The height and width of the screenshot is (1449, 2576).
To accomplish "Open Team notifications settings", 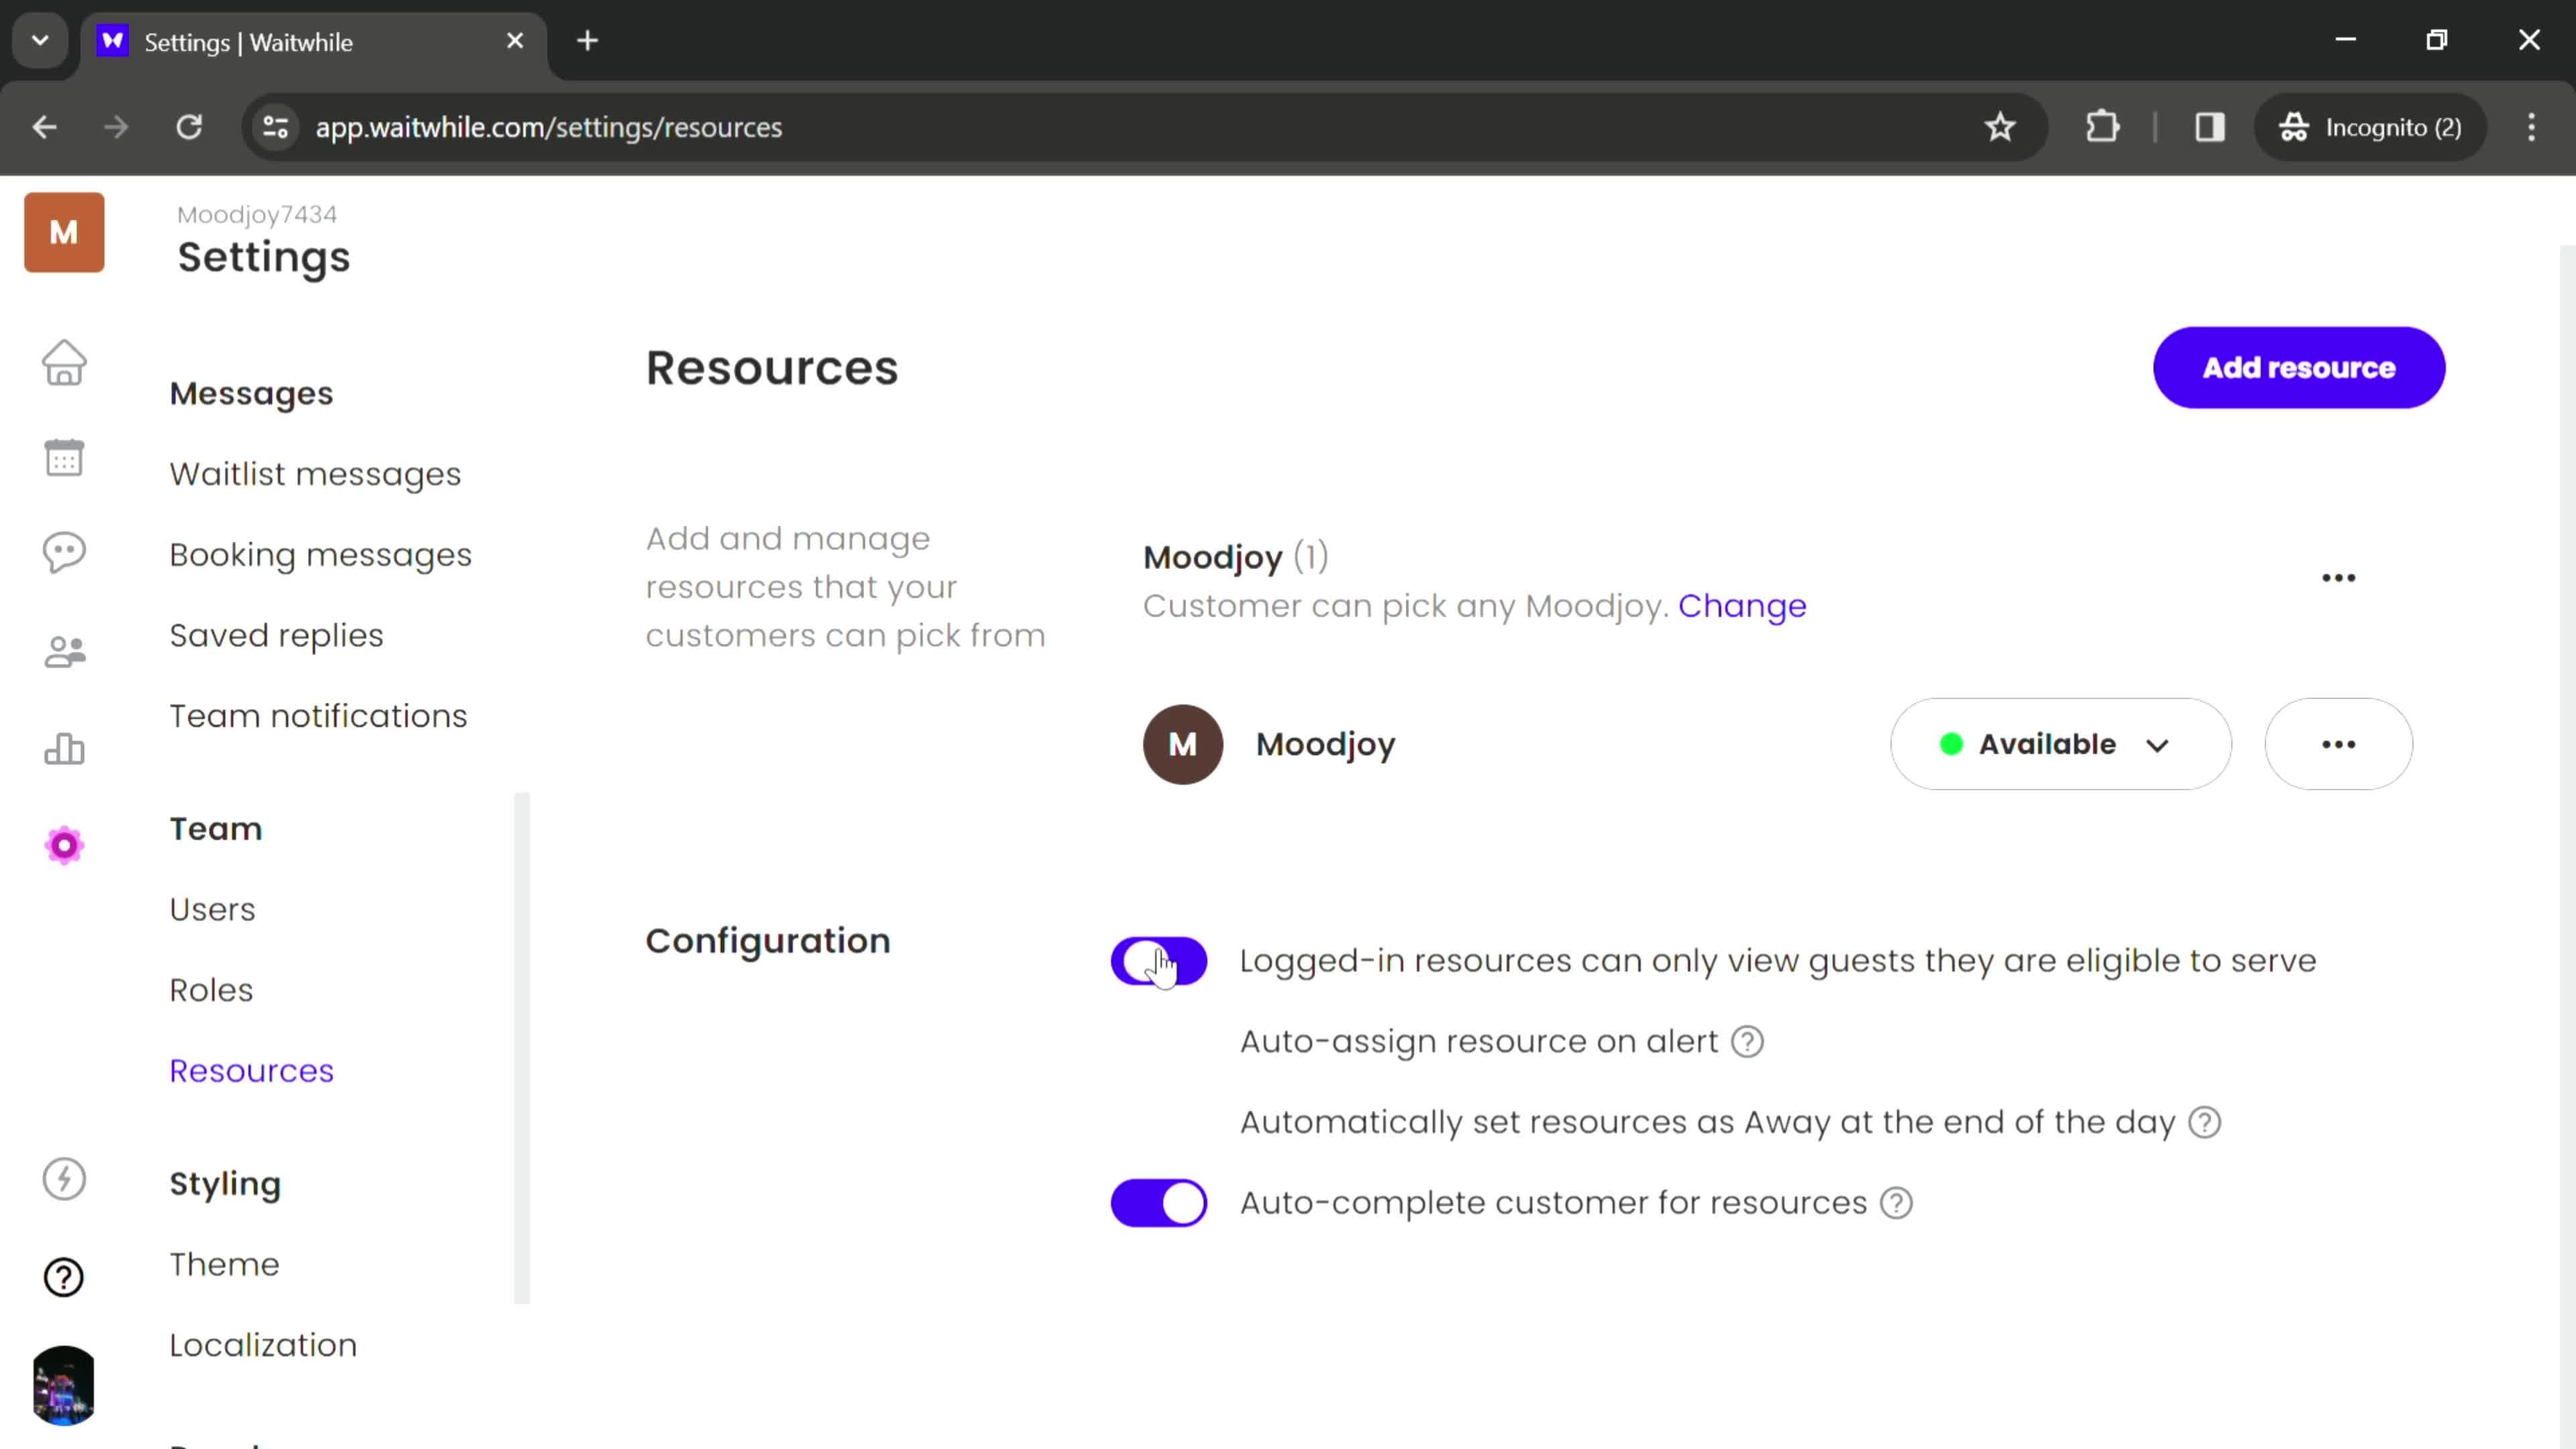I will (318, 716).
